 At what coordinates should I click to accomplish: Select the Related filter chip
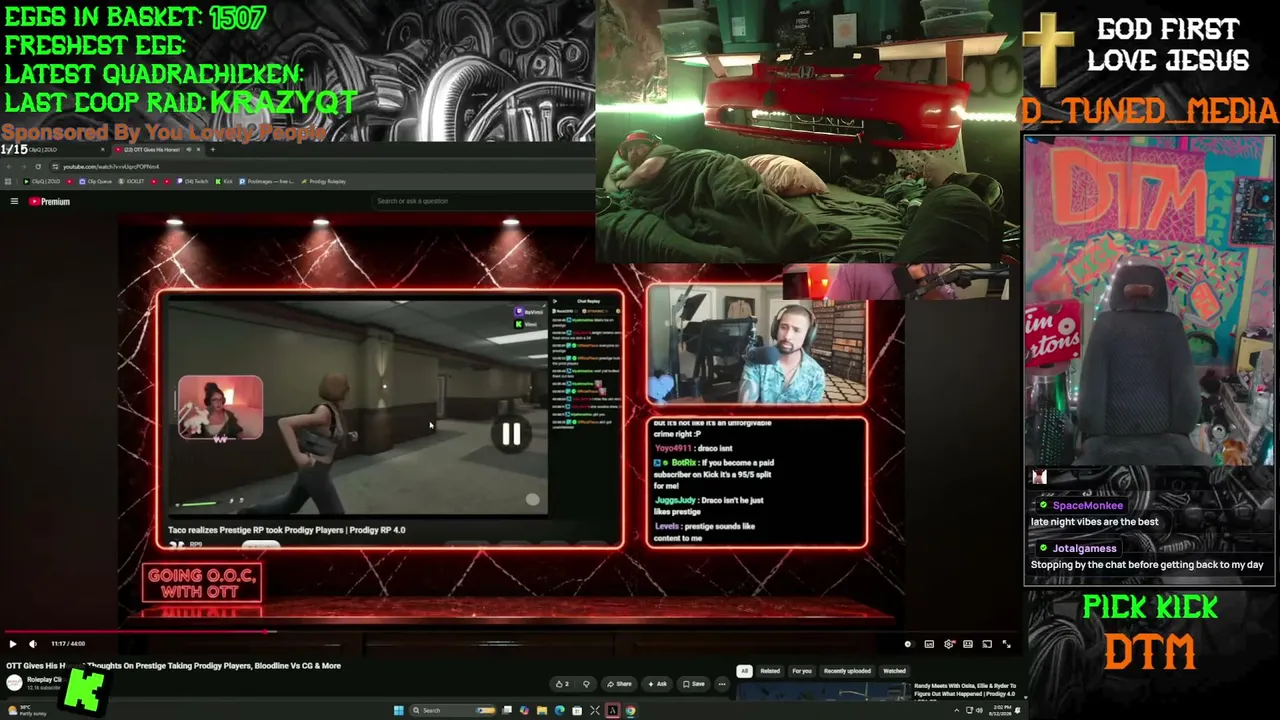(770, 671)
